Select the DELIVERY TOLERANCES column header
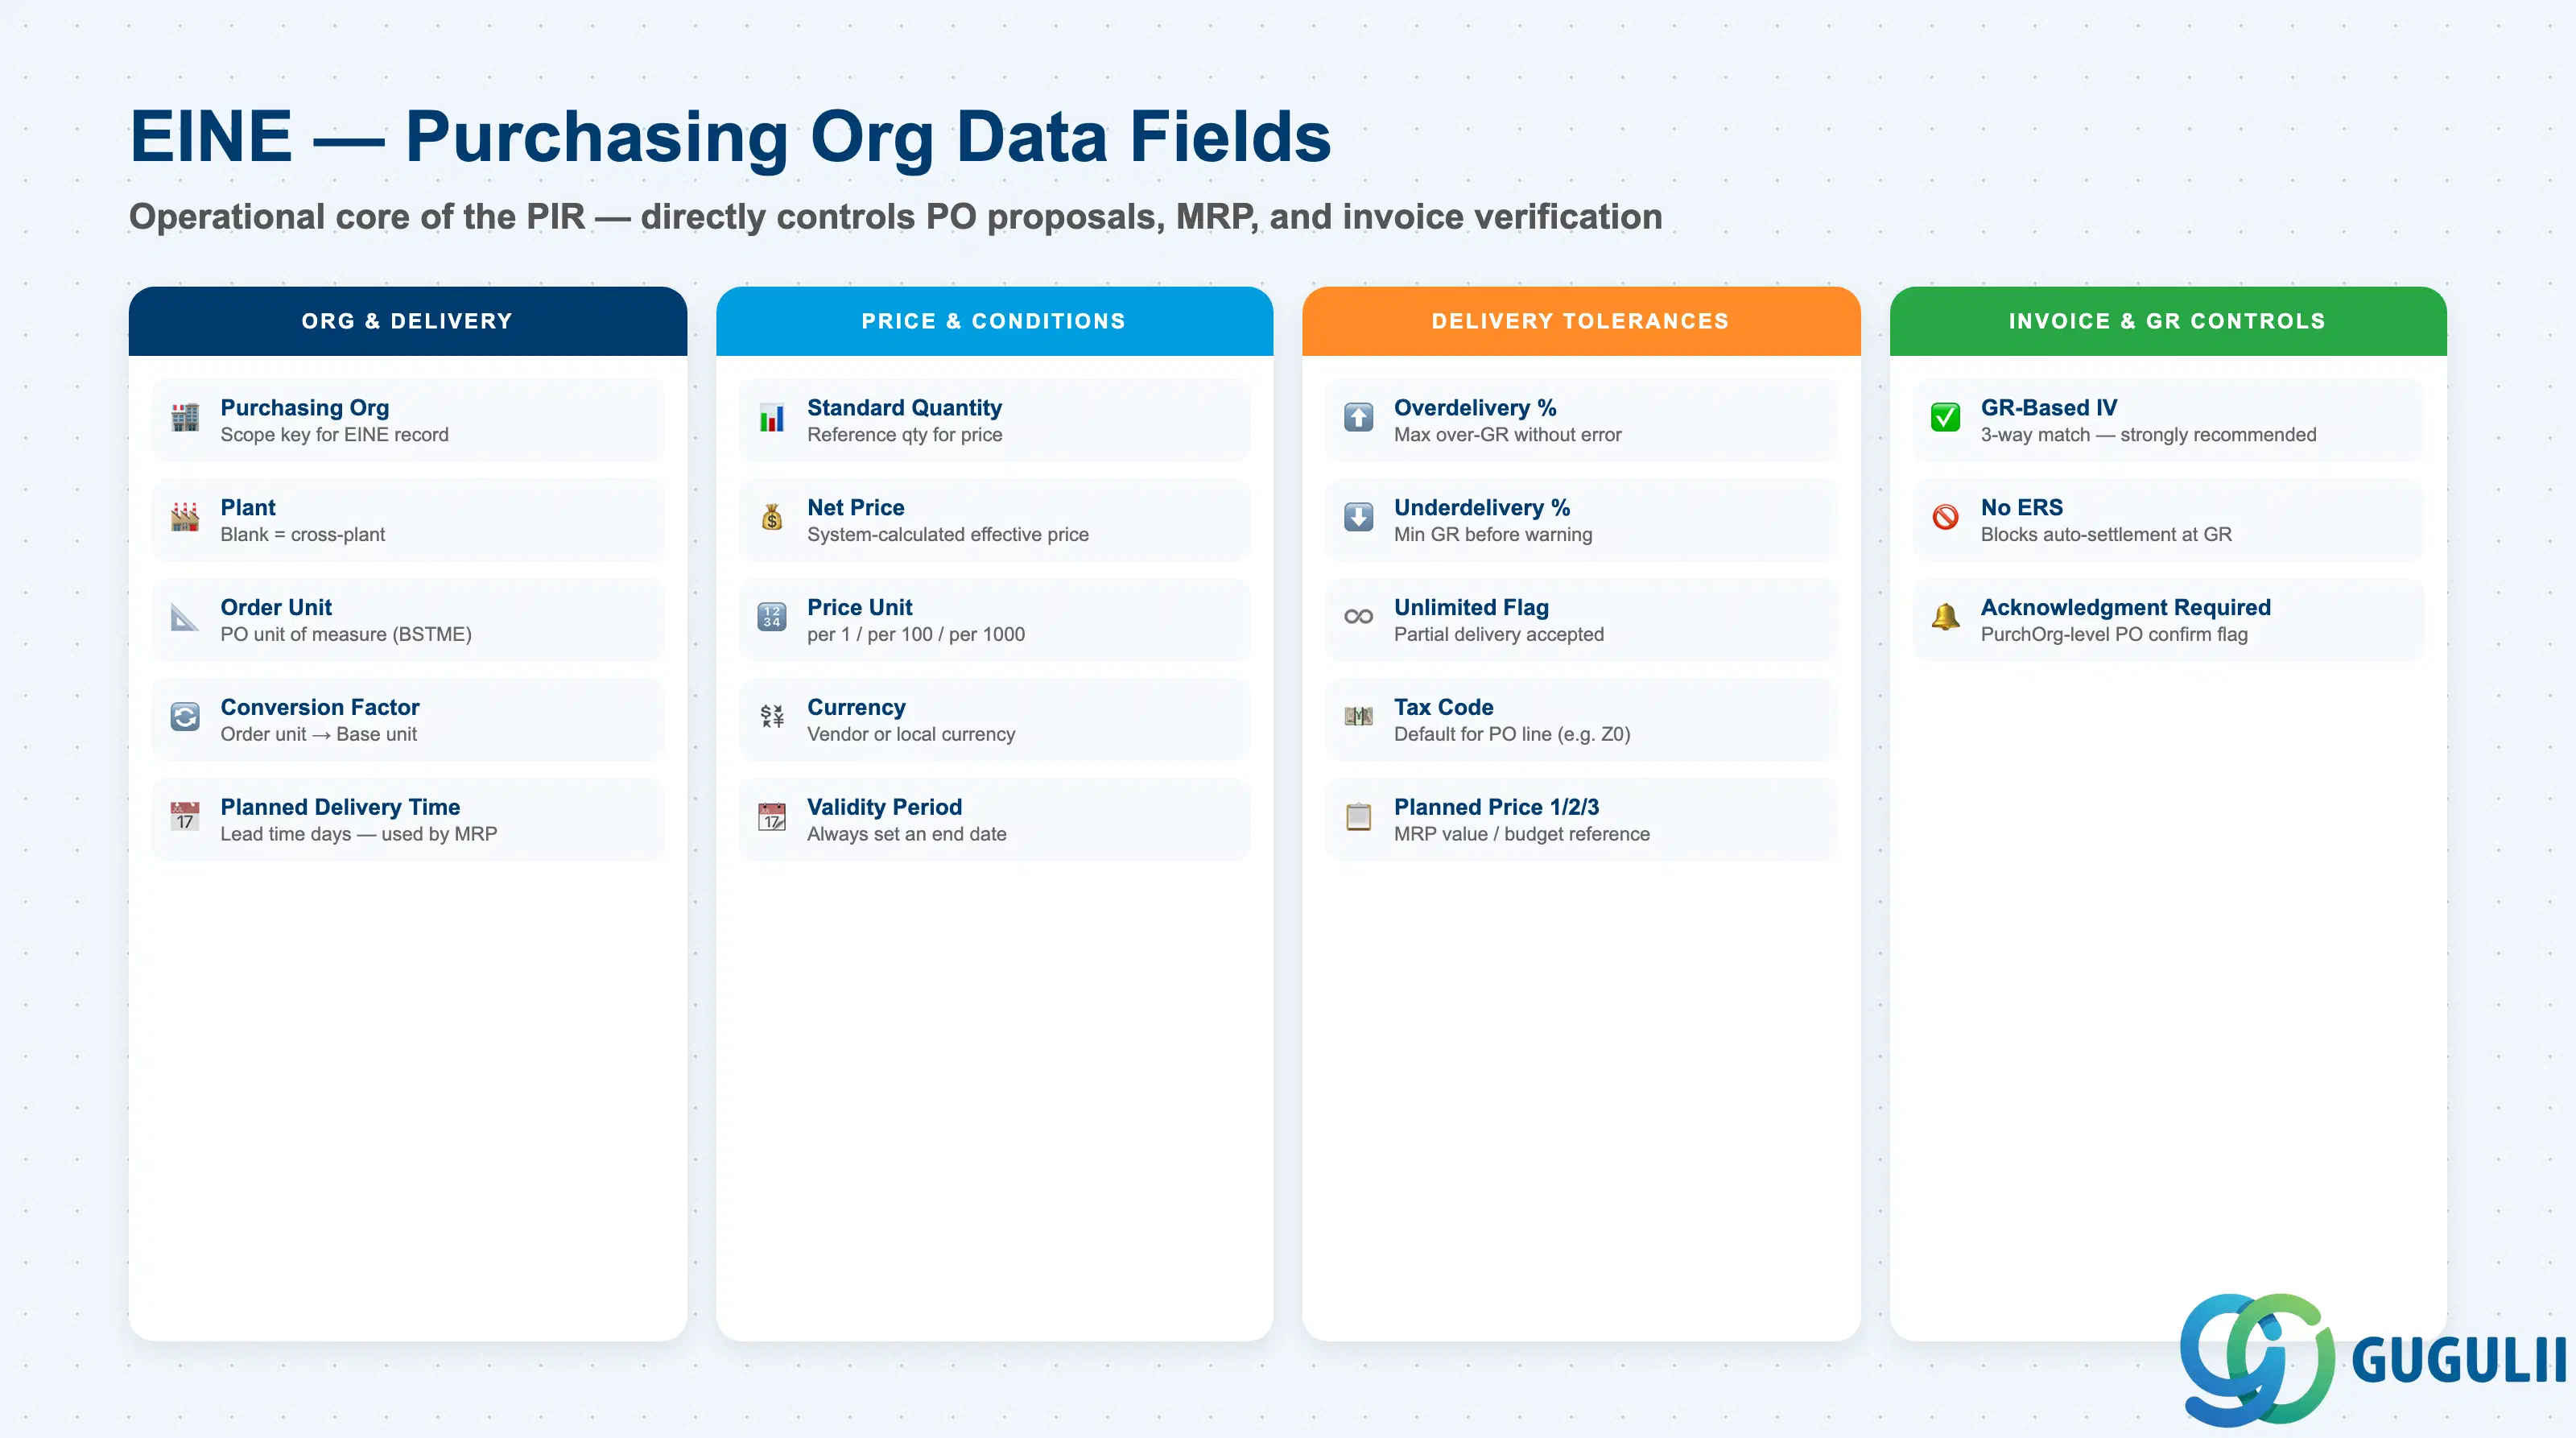 [1581, 321]
